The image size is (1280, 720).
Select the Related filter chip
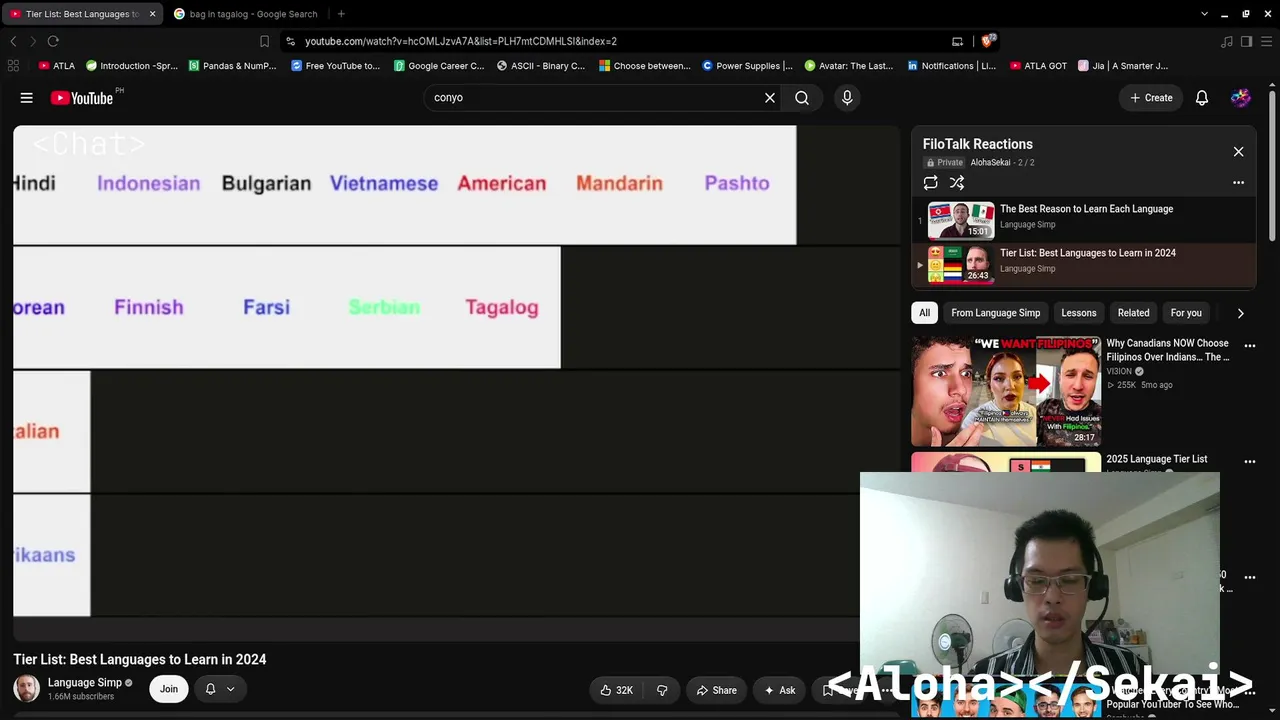[x=1133, y=313]
